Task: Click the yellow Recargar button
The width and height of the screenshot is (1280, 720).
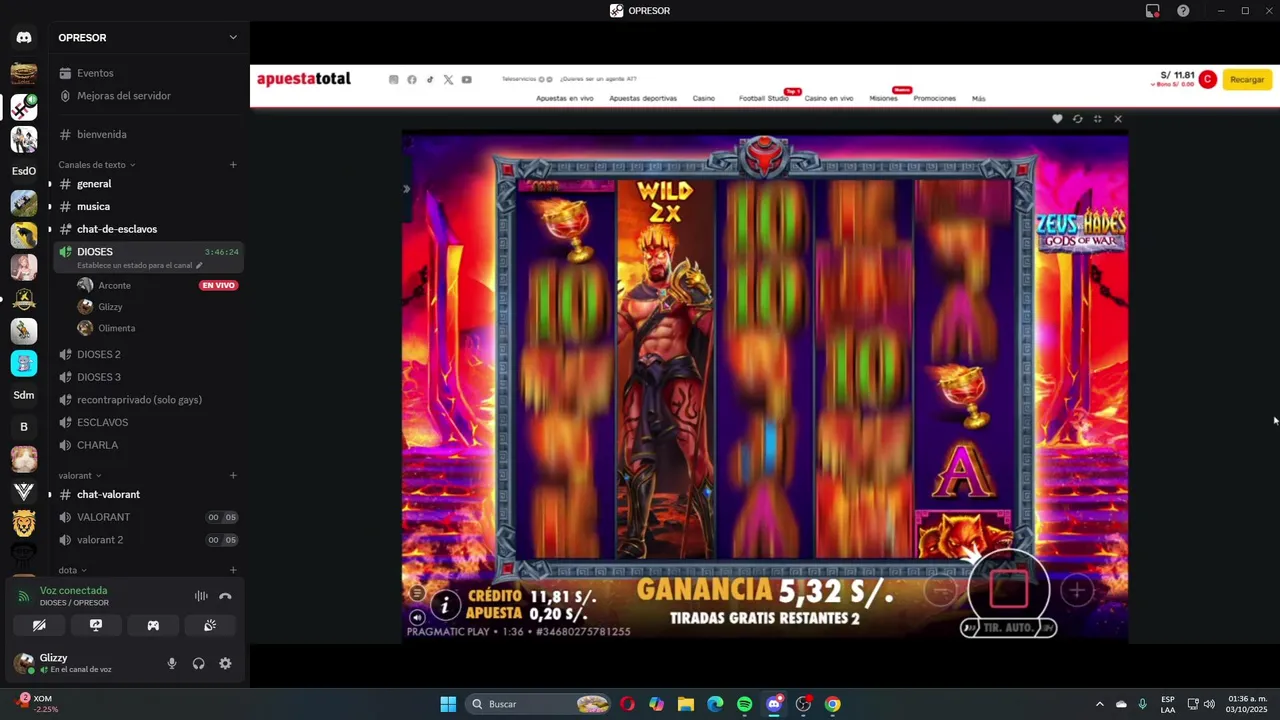Action: point(1247,79)
